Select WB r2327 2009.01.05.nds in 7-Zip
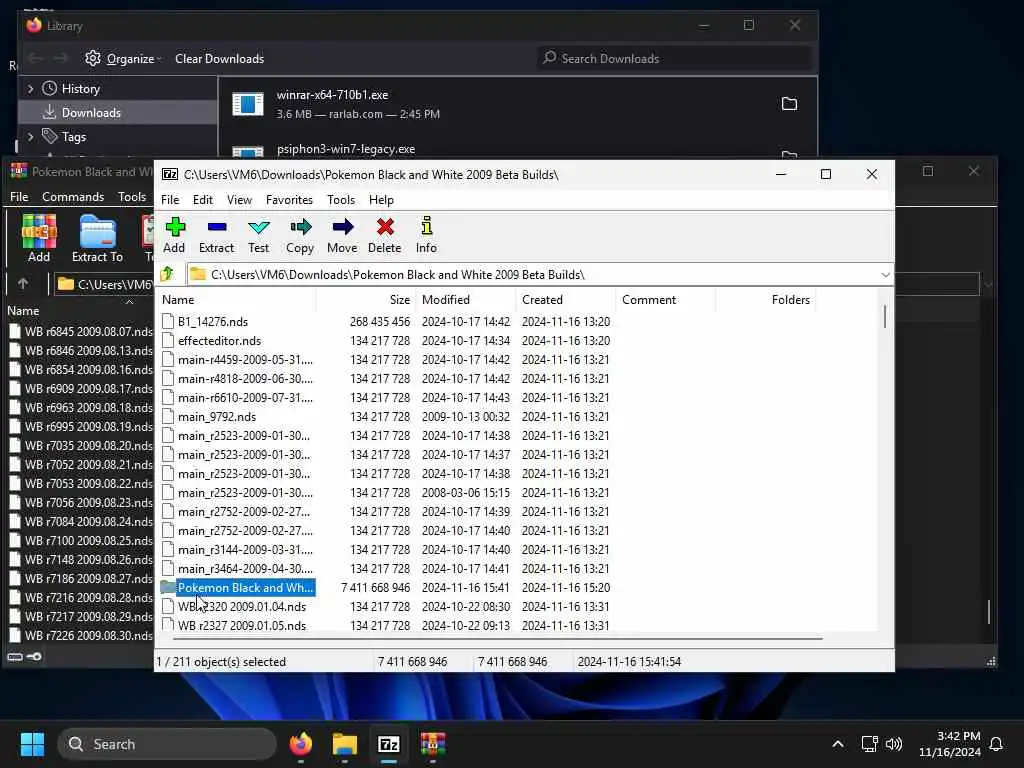The width and height of the screenshot is (1024, 768). pyautogui.click(x=242, y=625)
